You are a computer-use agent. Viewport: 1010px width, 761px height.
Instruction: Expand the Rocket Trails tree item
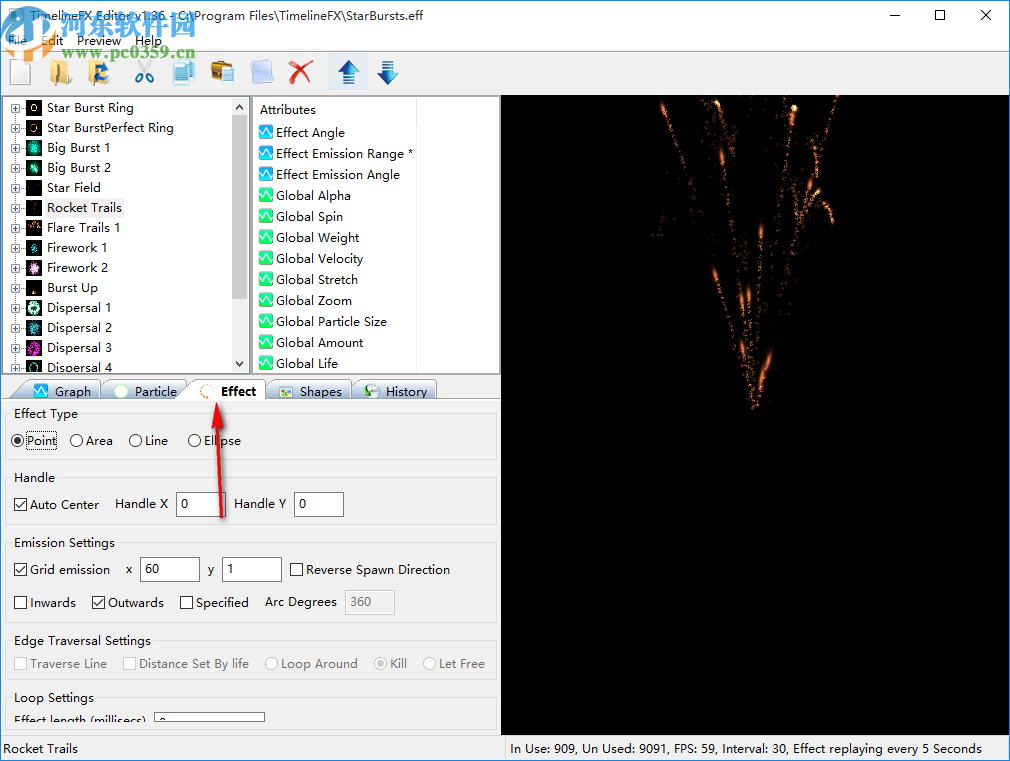(x=14, y=207)
